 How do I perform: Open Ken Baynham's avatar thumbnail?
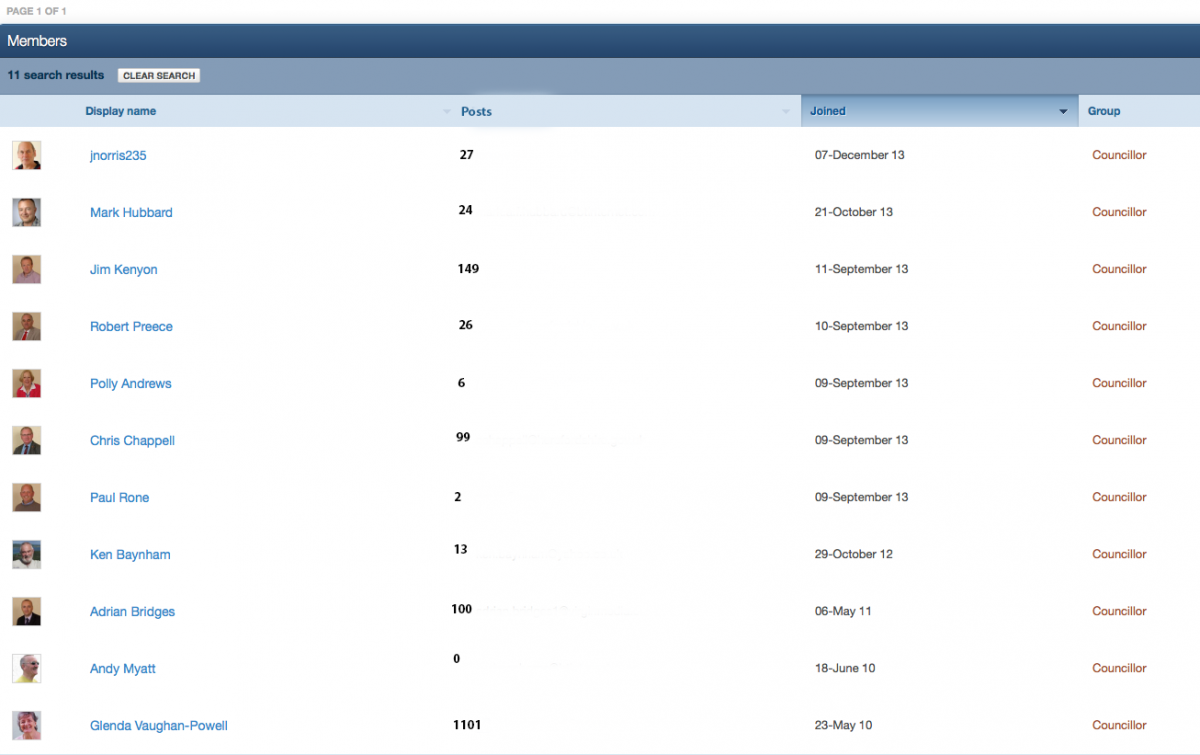point(27,554)
